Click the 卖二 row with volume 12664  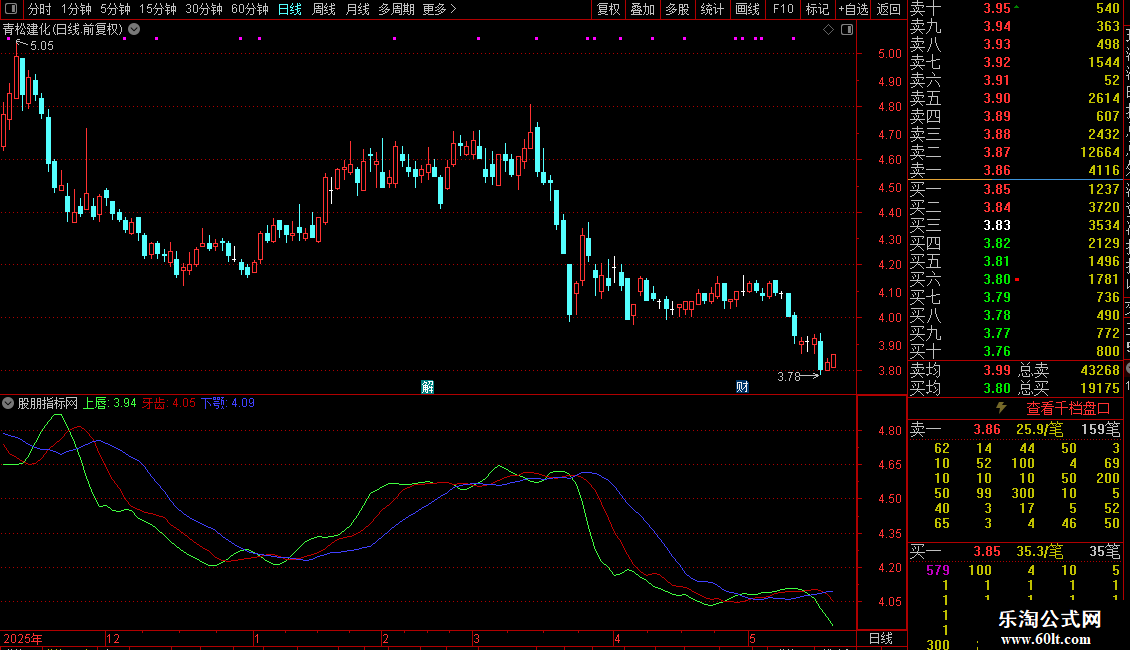point(1015,152)
